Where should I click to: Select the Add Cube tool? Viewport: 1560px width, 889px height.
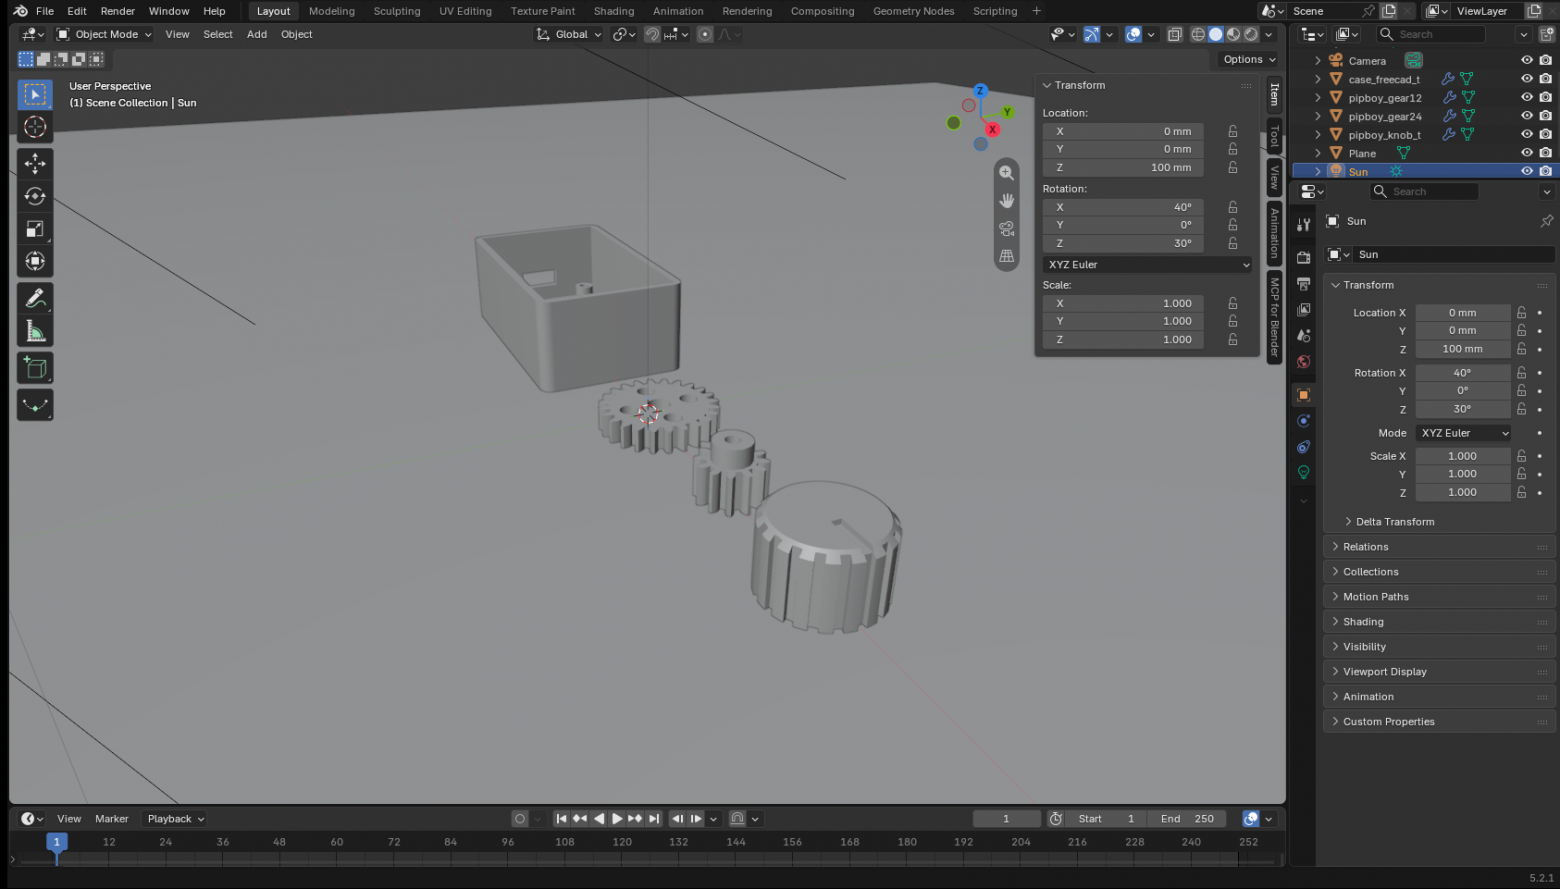(x=35, y=368)
